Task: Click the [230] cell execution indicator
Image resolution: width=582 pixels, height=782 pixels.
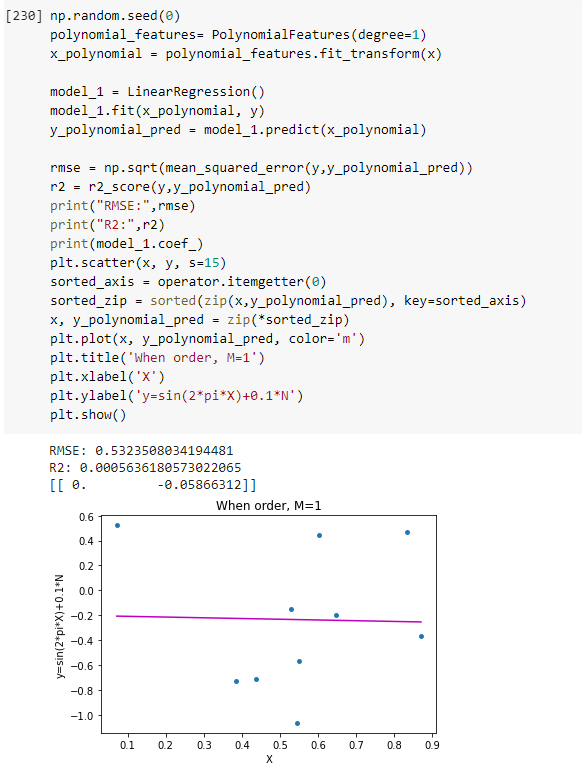Action: pyautogui.click(x=24, y=16)
